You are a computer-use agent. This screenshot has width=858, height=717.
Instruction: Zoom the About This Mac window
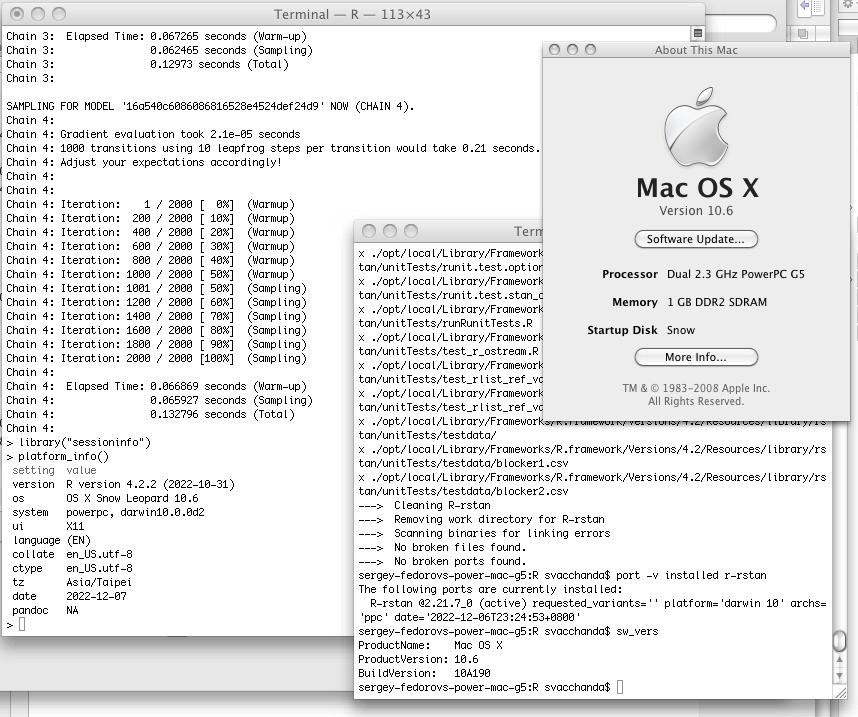(x=590, y=50)
